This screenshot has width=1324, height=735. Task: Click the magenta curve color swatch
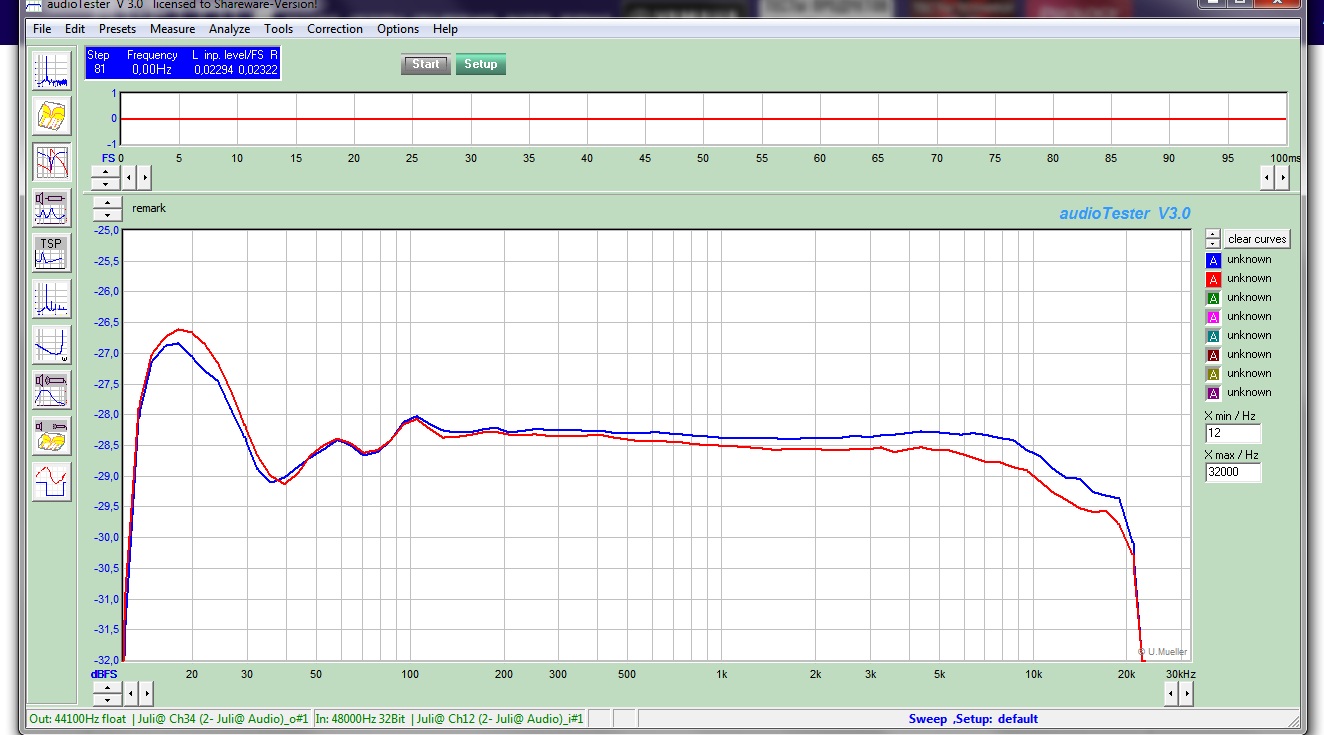point(1214,317)
